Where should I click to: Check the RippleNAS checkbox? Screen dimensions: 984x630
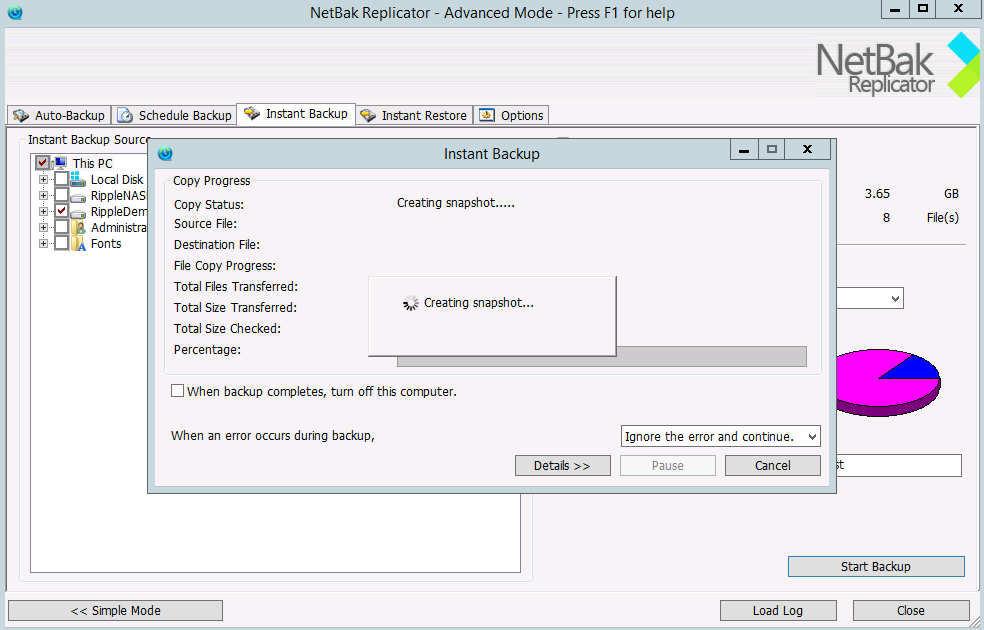(x=62, y=196)
